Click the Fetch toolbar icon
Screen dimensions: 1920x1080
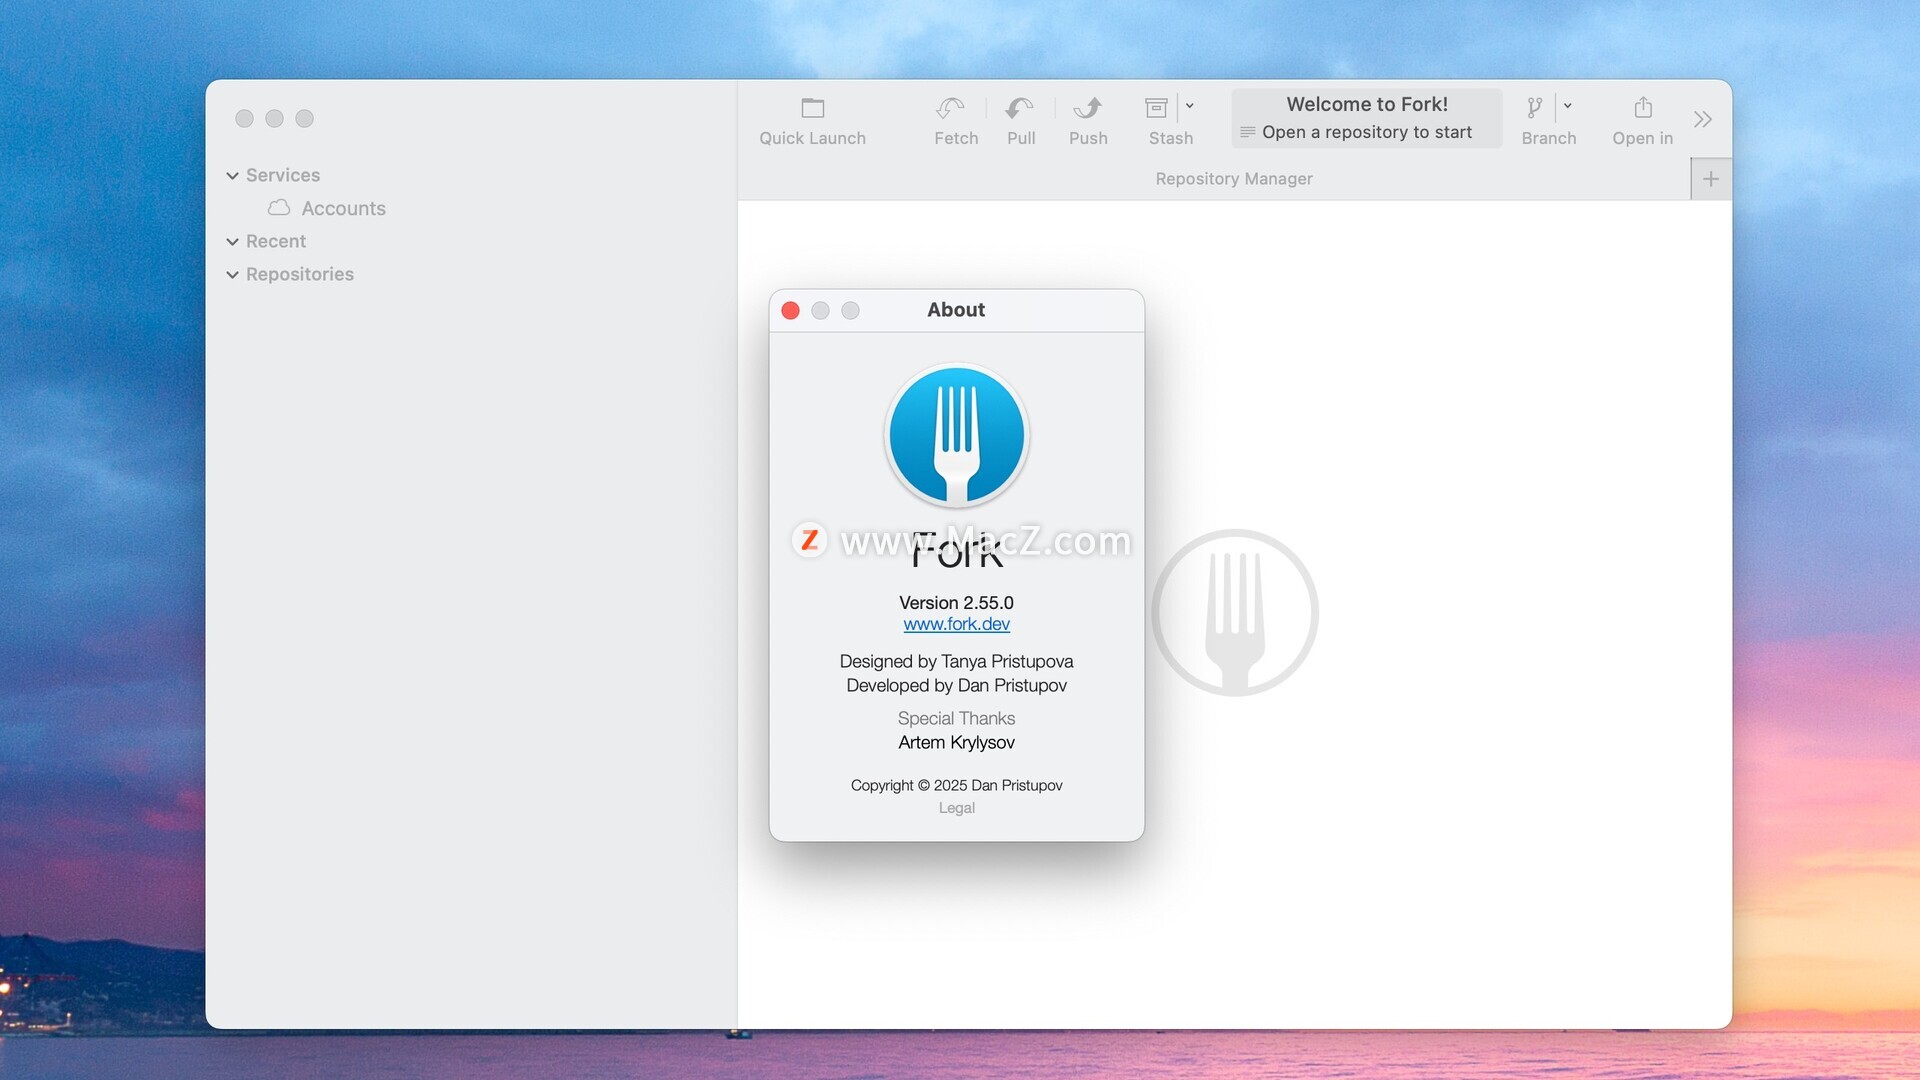tap(951, 108)
